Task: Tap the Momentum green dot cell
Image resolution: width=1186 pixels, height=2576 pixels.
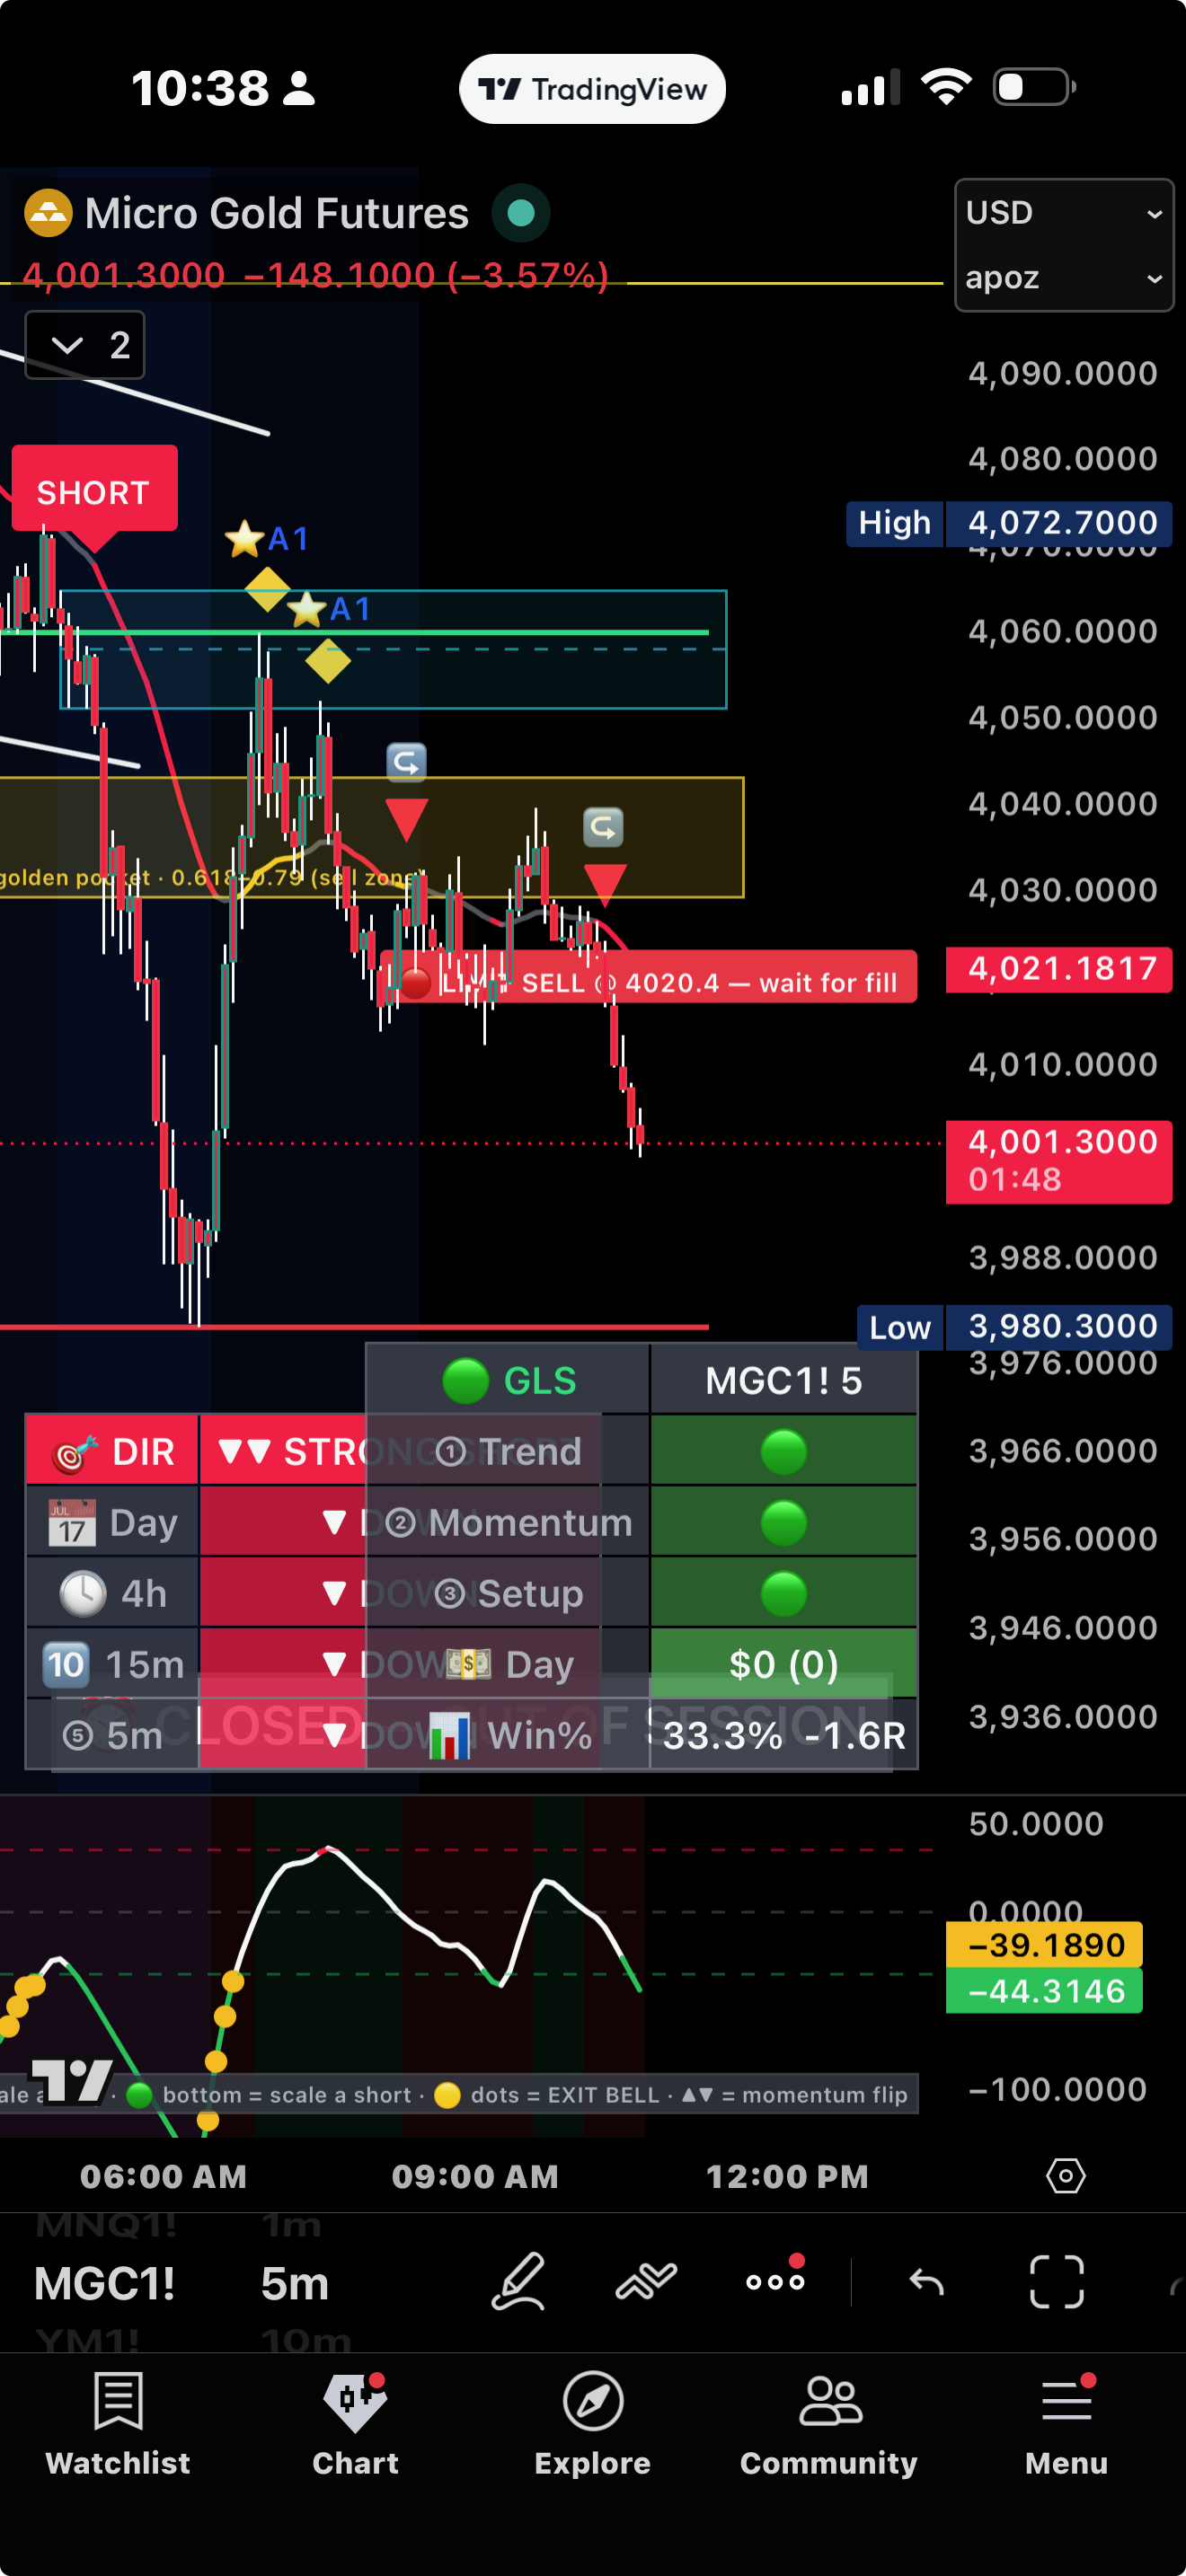Action: 784,1522
